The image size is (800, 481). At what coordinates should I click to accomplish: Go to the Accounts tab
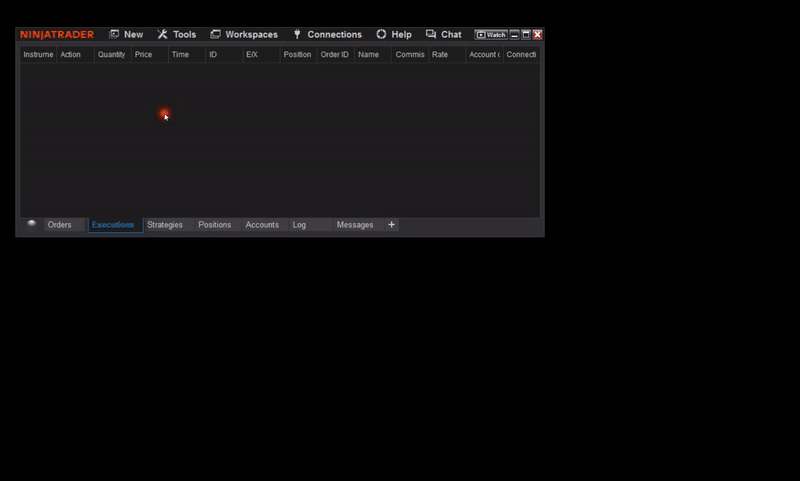(x=262, y=225)
